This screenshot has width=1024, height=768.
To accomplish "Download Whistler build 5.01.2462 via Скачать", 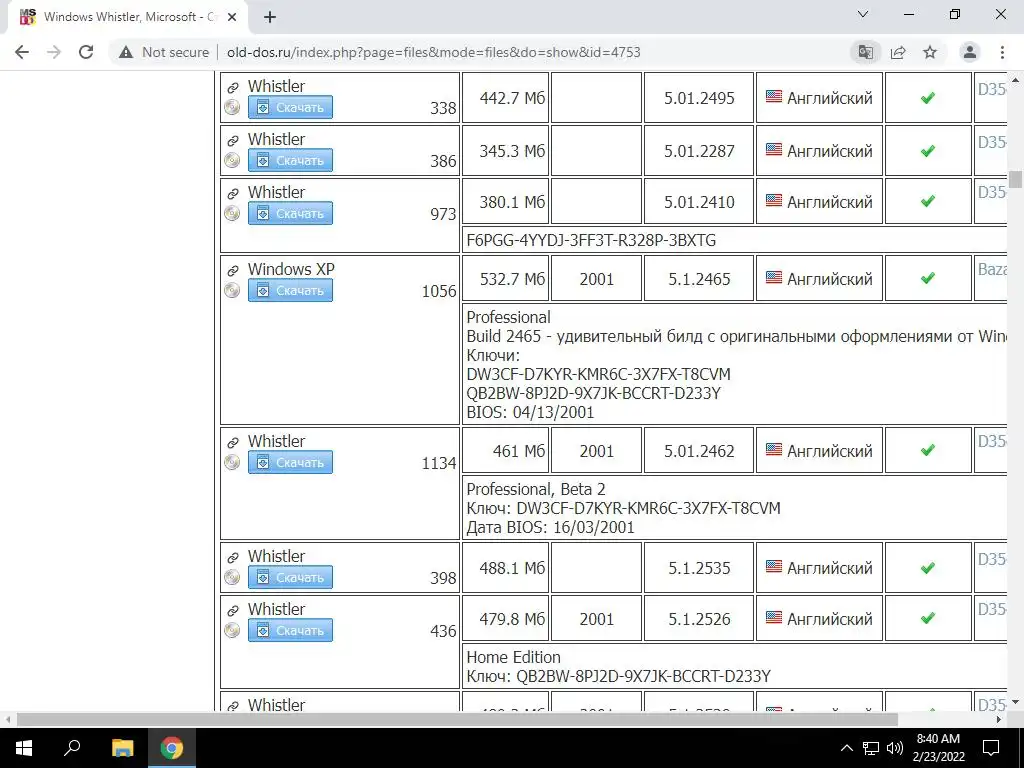I will pos(290,462).
